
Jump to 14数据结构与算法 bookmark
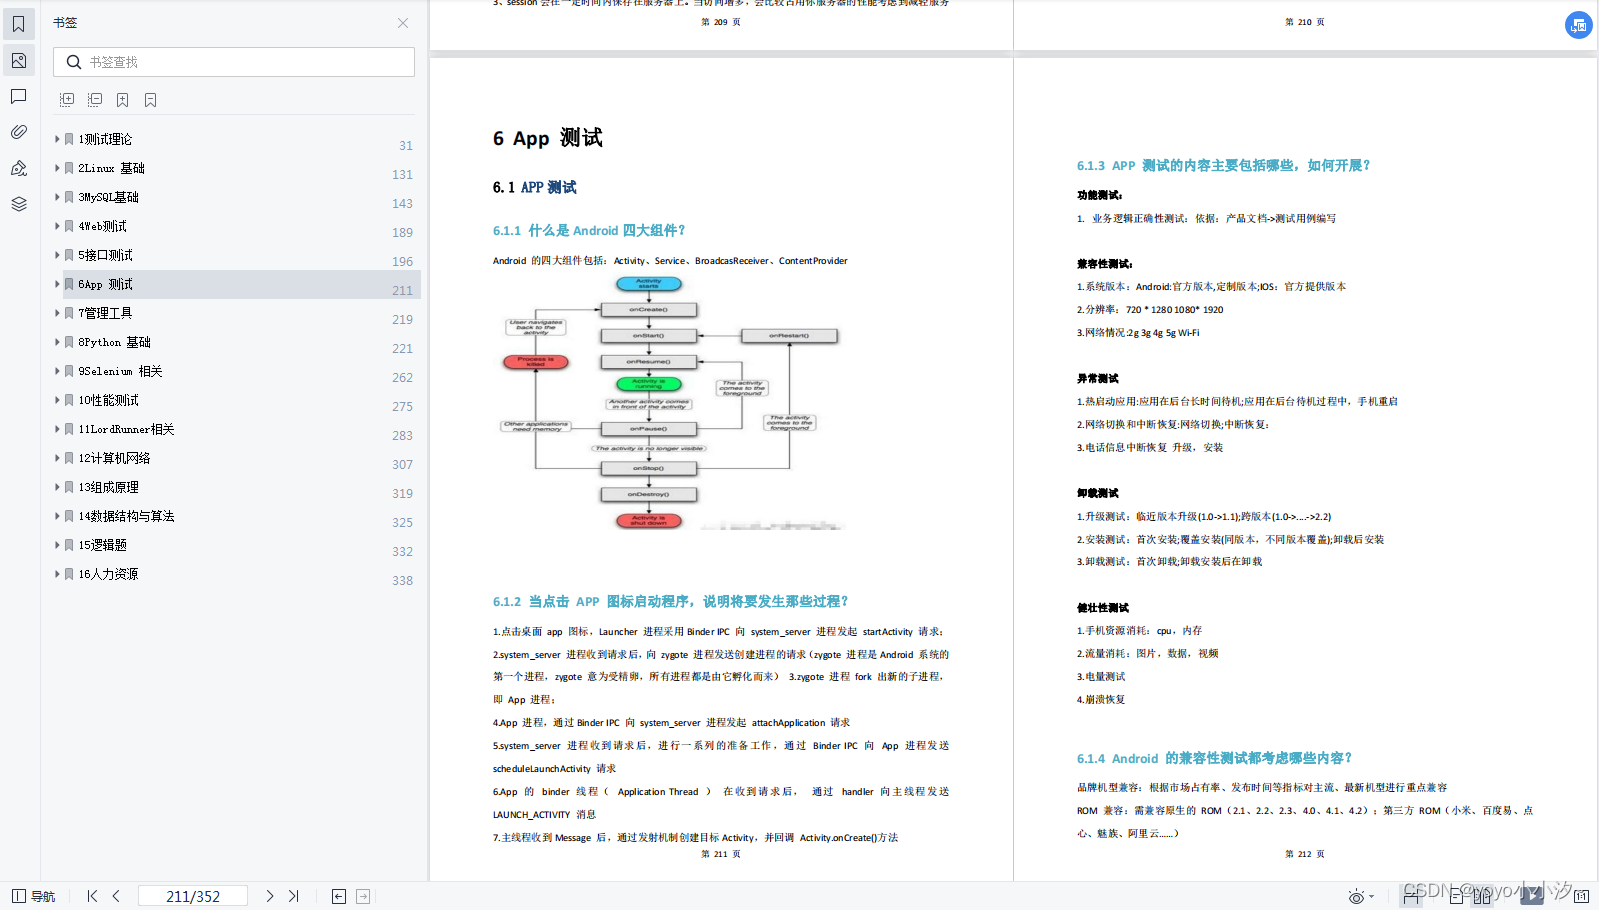point(126,516)
